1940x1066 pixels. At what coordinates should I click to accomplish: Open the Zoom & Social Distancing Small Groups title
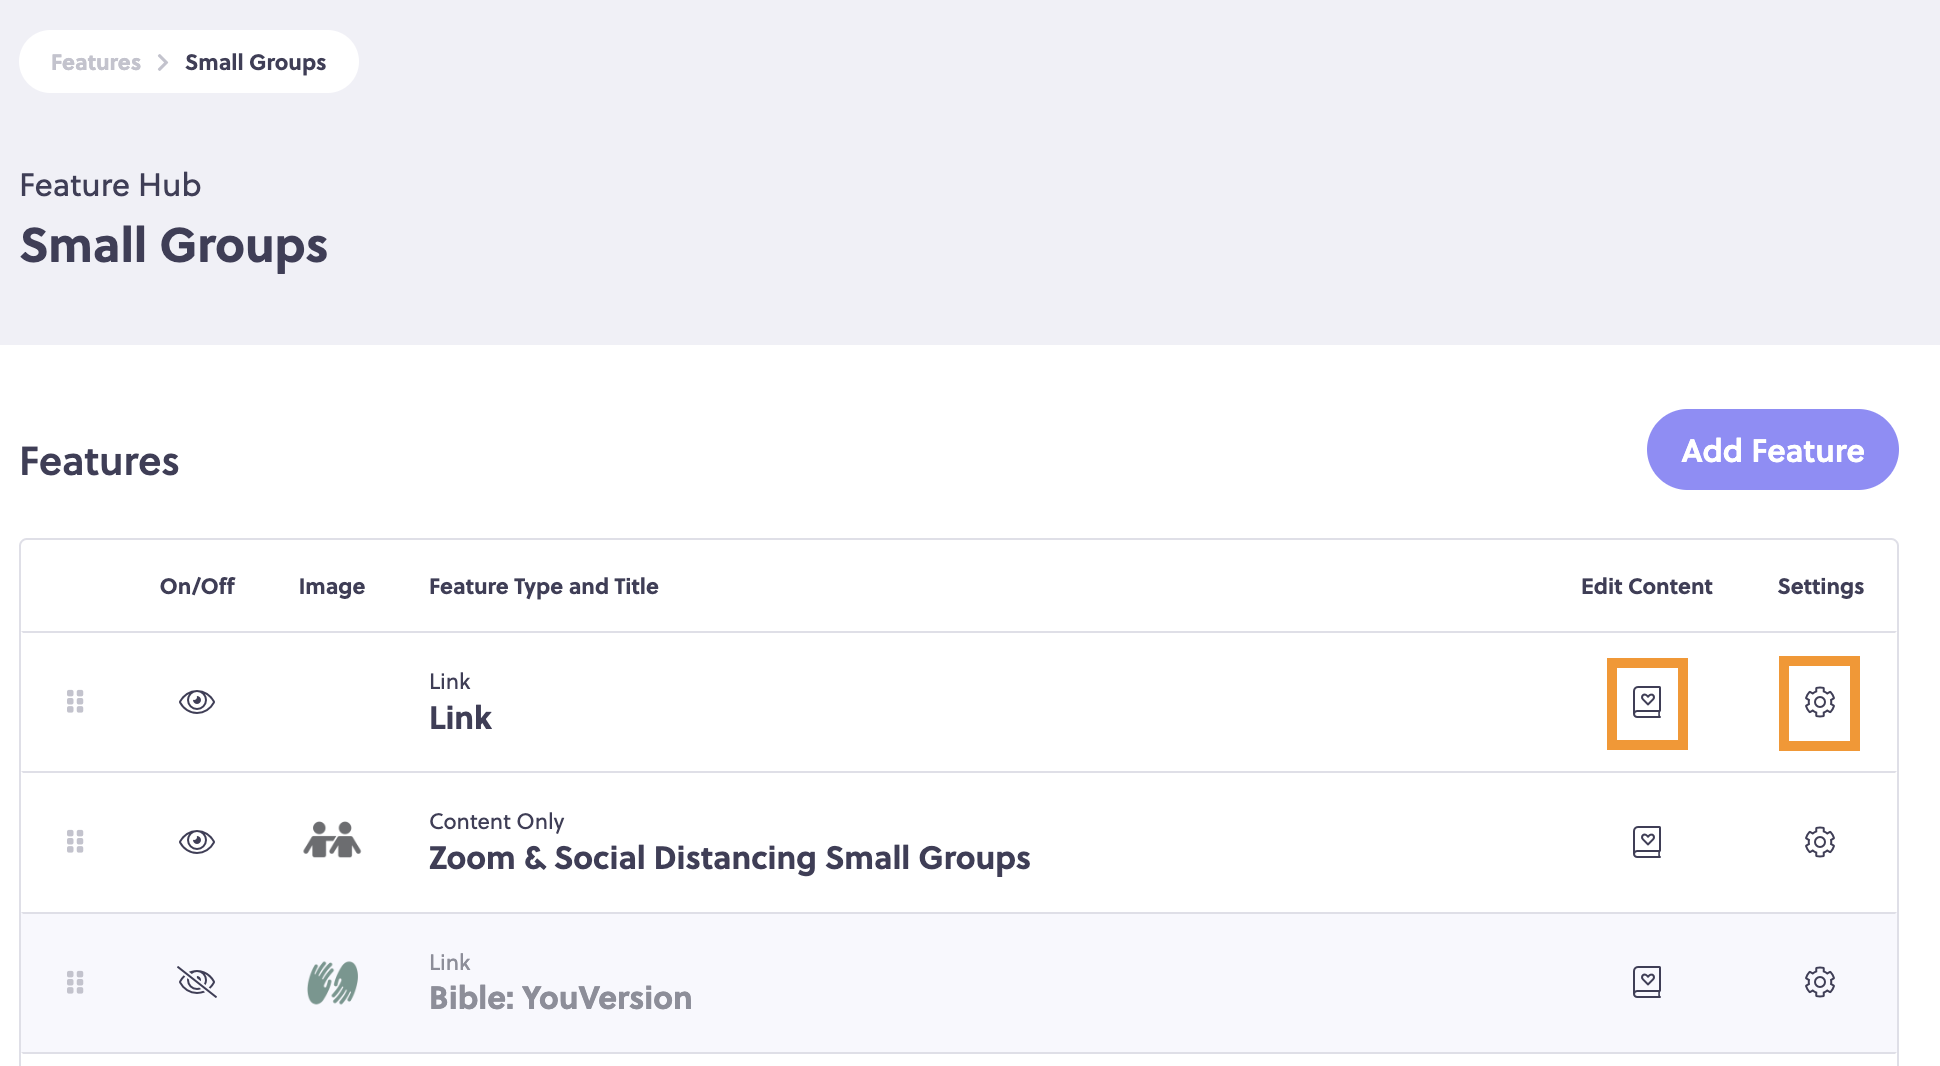[x=729, y=858]
